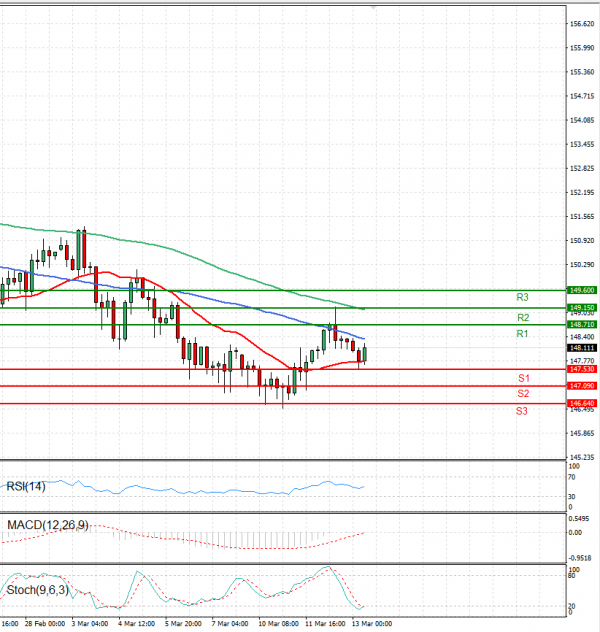Viewport: 600px width, 632px height.
Task: Click the S3 support label
Action: pyautogui.click(x=522, y=411)
